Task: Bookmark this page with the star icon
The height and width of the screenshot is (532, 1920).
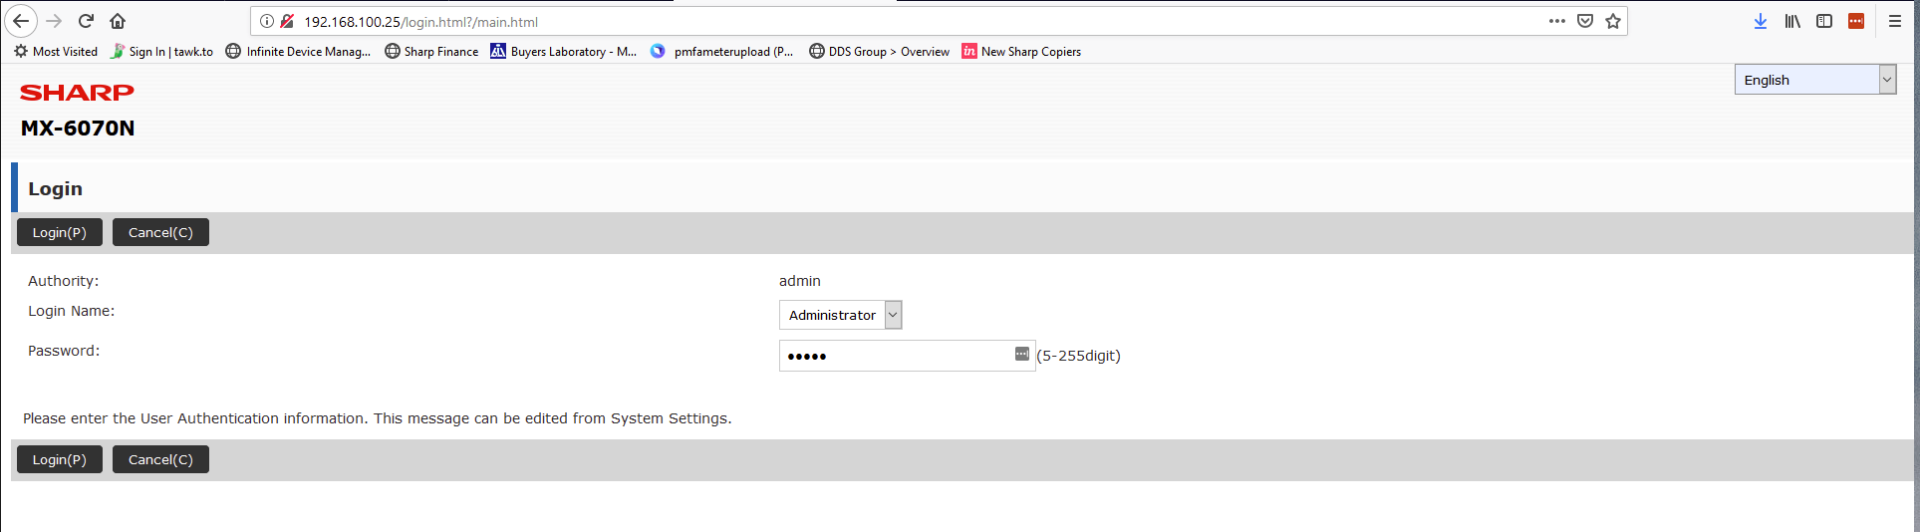Action: coord(1613,21)
